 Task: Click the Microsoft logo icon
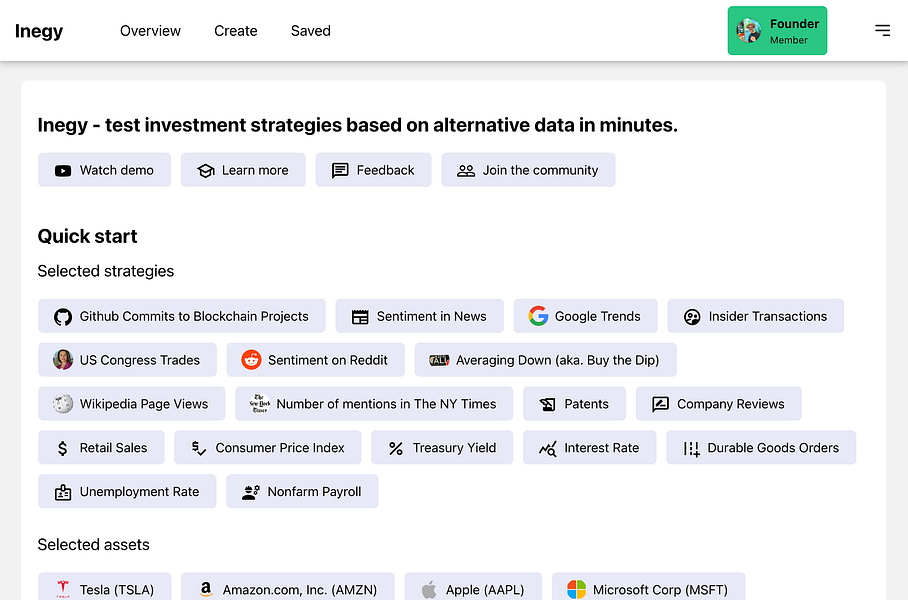576,589
